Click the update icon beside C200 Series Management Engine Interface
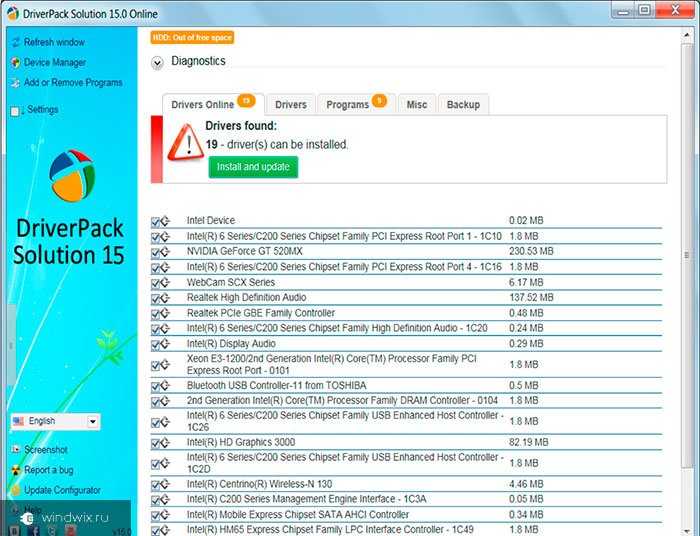Viewport: 700px width, 536px height. tap(165, 499)
